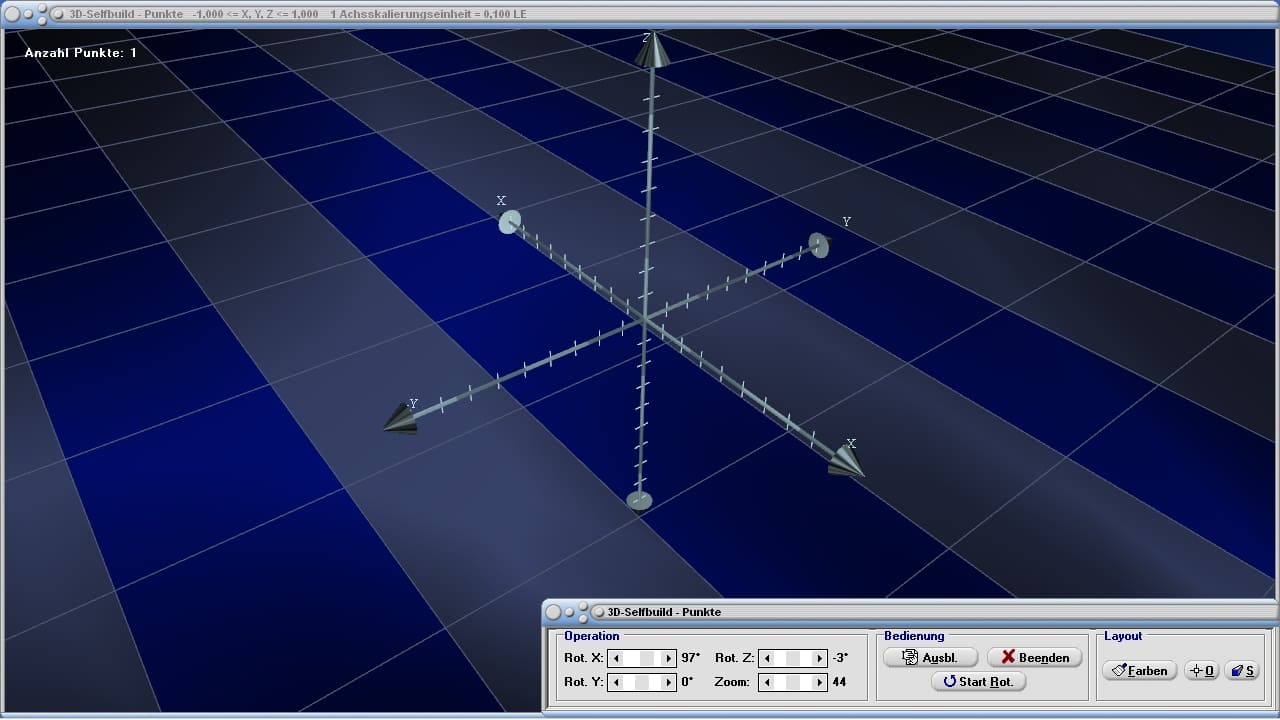
Task: Click the Rot. X value 97°
Action: pyautogui.click(x=690, y=658)
